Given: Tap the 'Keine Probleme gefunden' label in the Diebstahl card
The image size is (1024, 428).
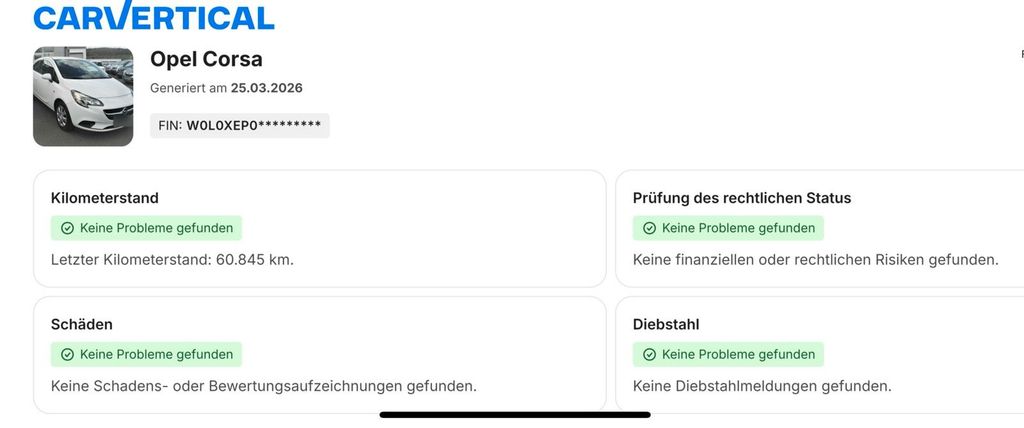Looking at the screenshot, I should pyautogui.click(x=738, y=354).
